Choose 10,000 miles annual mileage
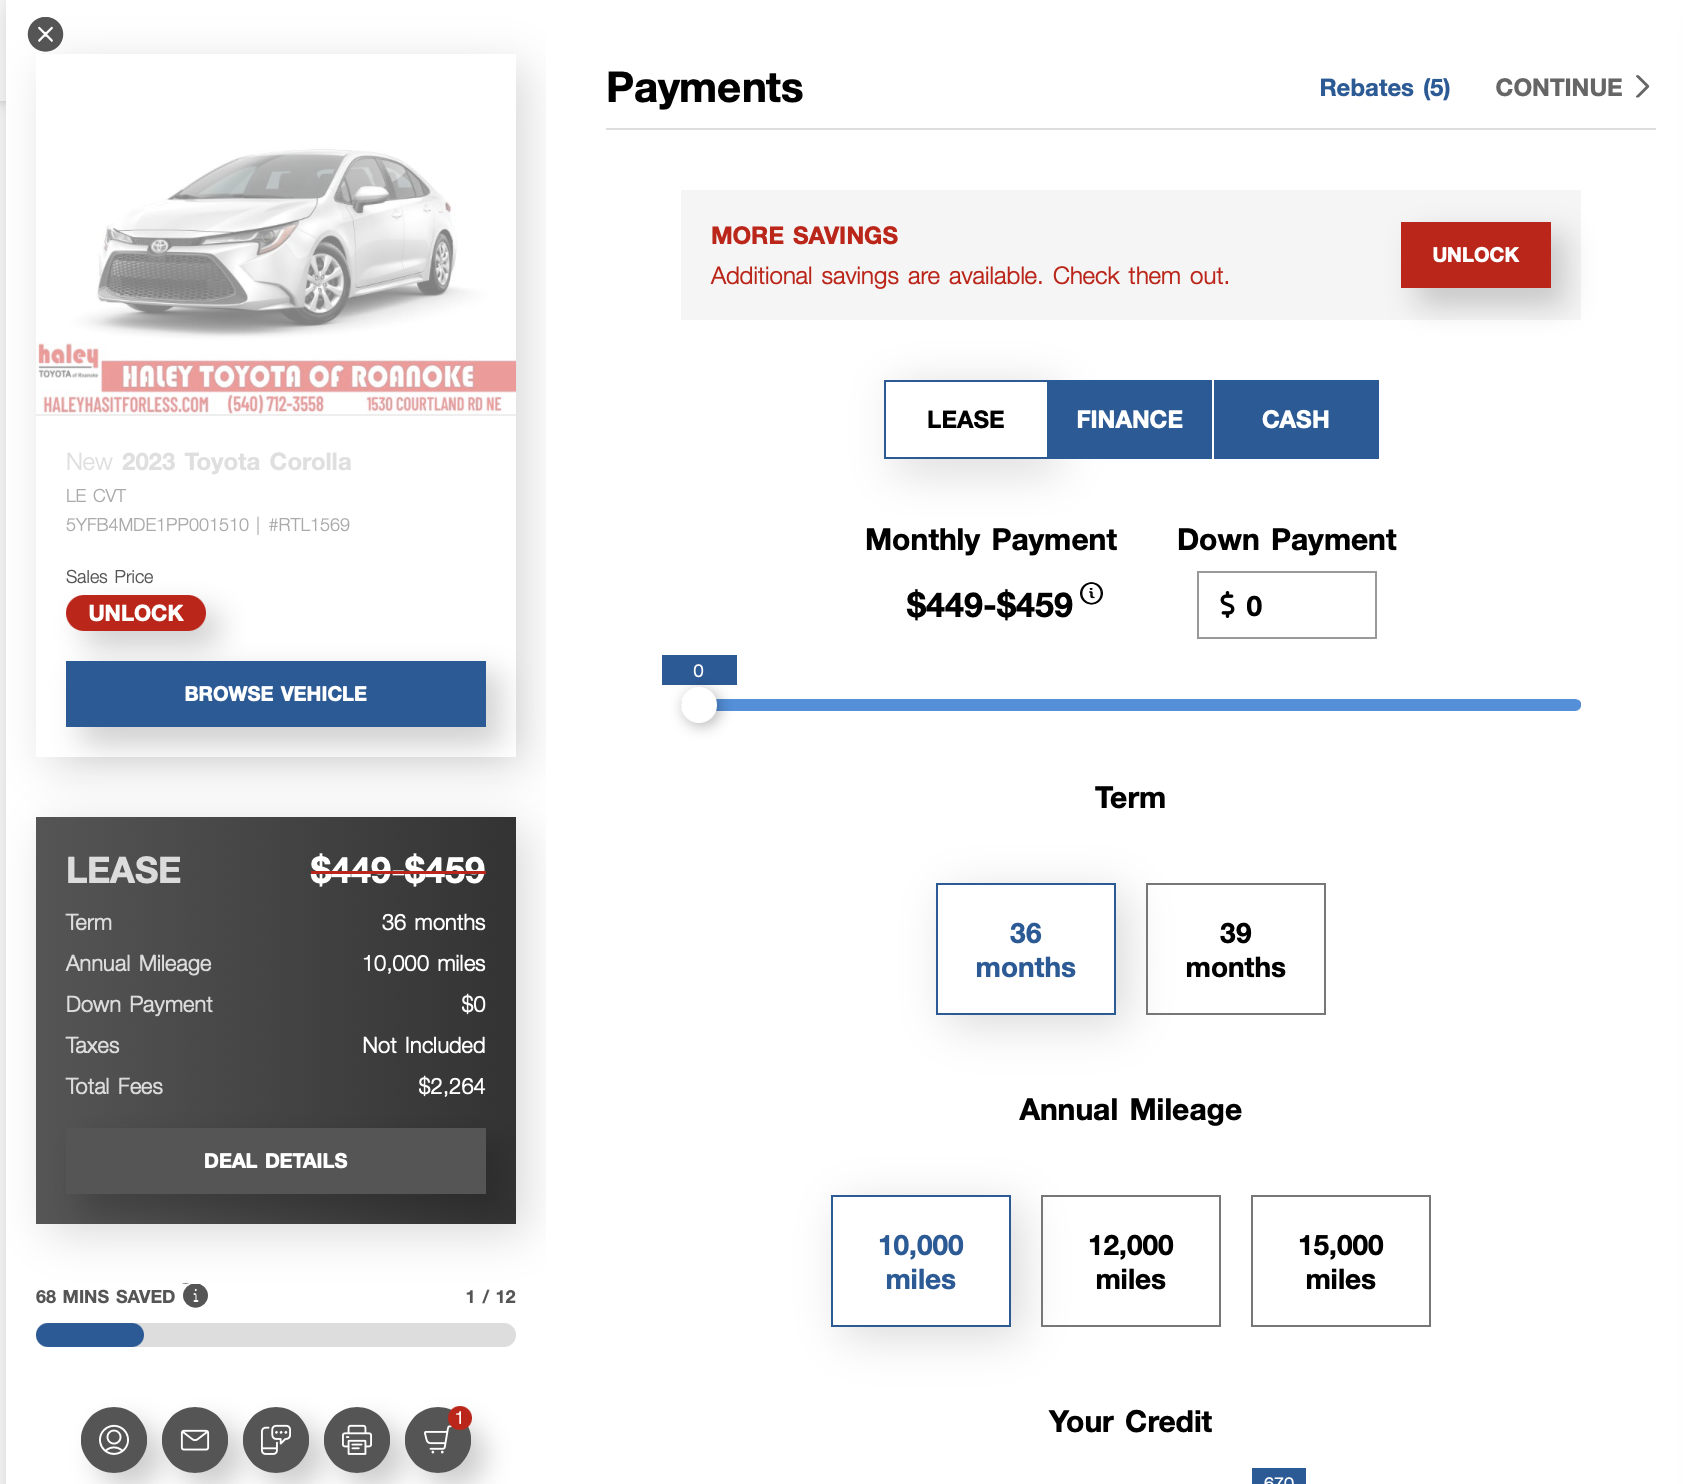Viewport: 1684px width, 1484px height. click(x=921, y=1261)
